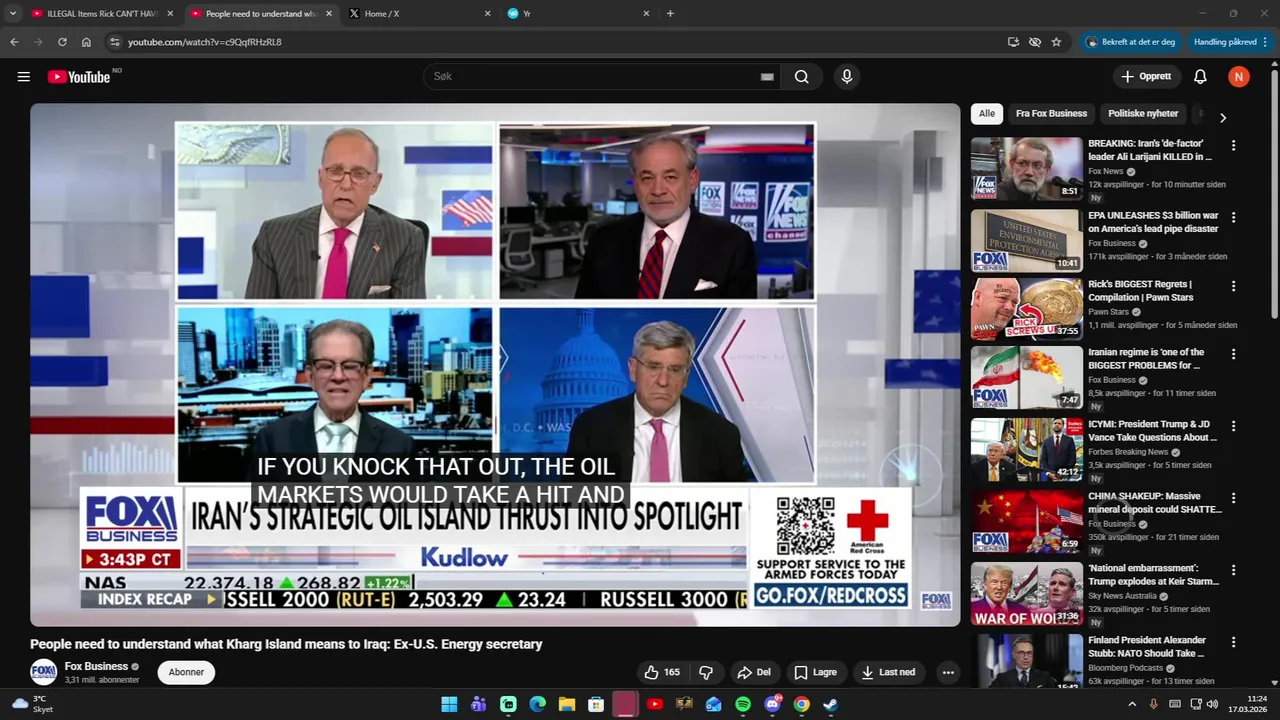Click Bekreft at det er deg
This screenshot has height=720, width=1280.
click(1130, 42)
